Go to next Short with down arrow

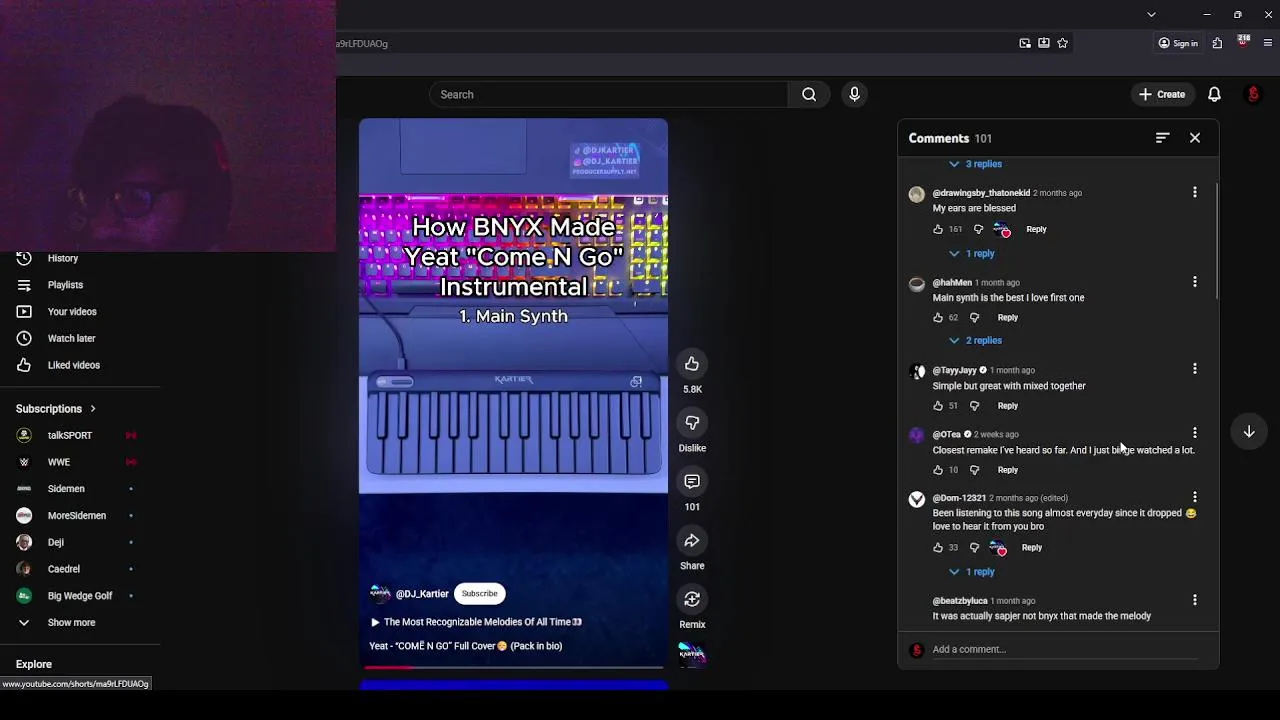point(1249,432)
